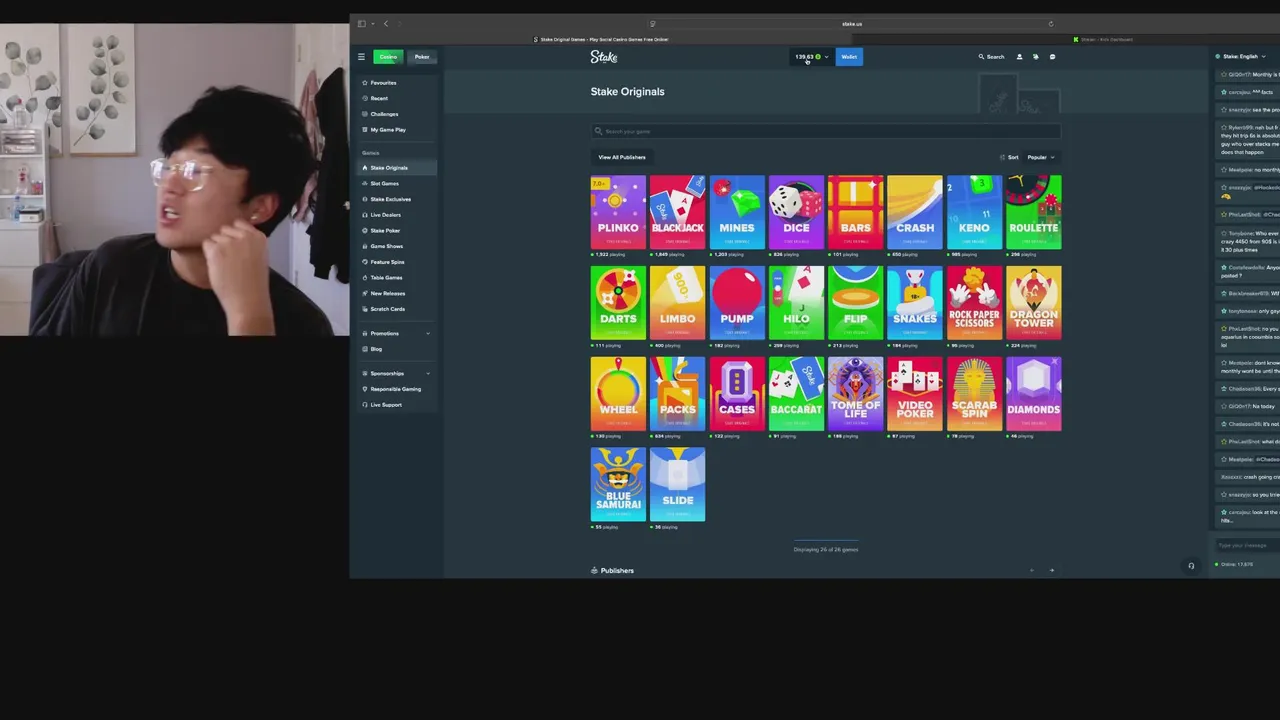1280x720 pixels.
Task: Launch the Keno game
Action: pyautogui.click(x=974, y=211)
